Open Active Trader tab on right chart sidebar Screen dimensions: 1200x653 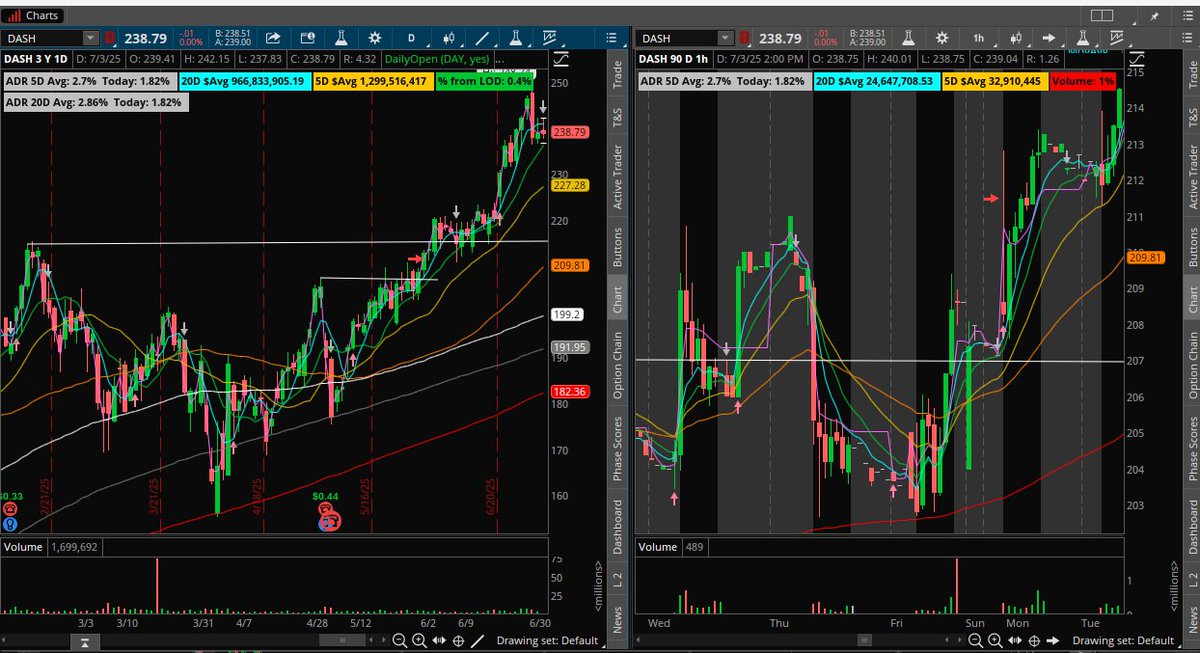(x=1192, y=178)
